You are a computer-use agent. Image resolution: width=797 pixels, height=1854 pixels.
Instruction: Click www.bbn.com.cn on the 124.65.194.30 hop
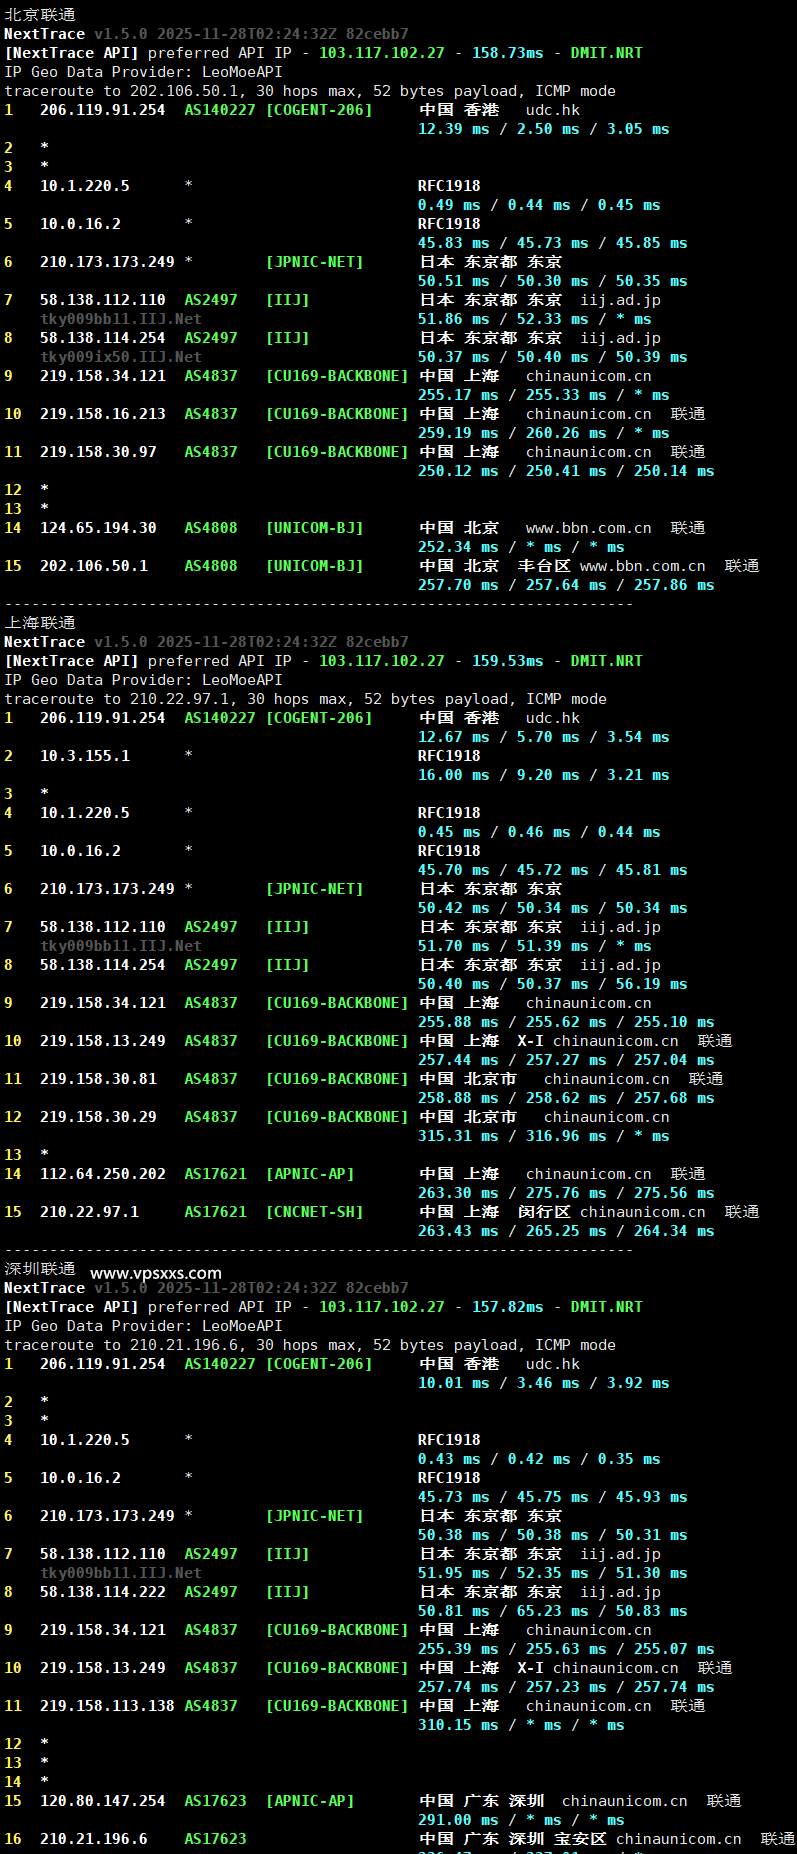(x=588, y=528)
